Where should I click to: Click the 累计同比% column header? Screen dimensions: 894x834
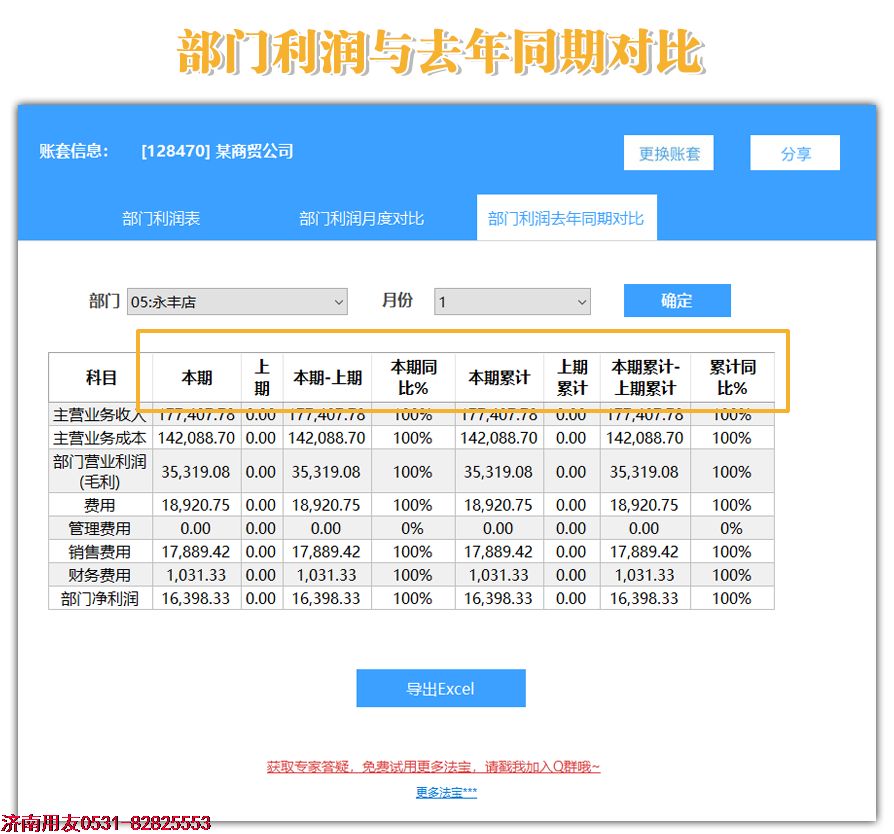[x=732, y=377]
